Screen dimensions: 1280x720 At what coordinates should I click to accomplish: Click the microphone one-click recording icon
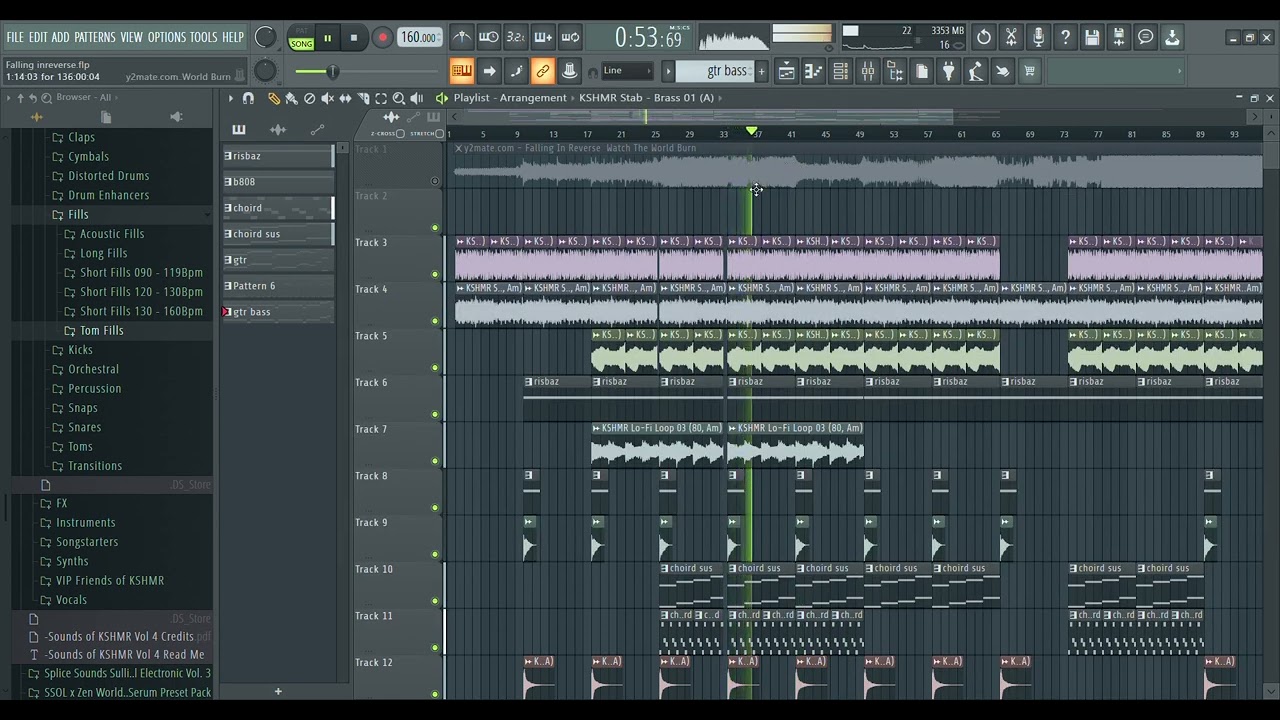pyautogui.click(x=1038, y=38)
